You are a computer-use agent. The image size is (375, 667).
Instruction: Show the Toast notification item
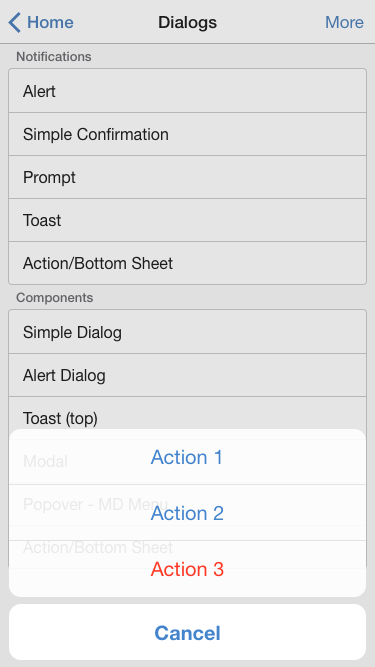(x=188, y=220)
